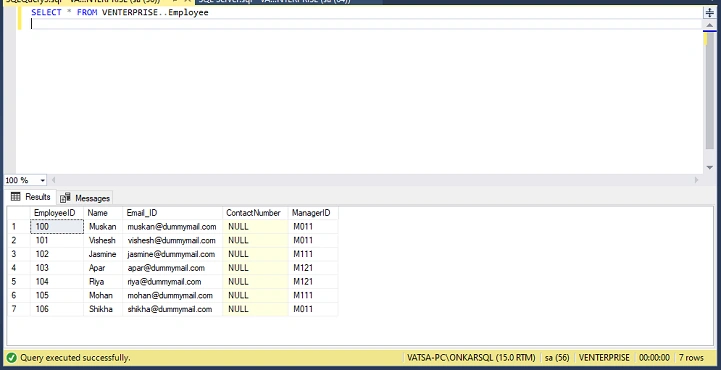This screenshot has height=370, width=721.
Task: Click the Muskan name cell
Action: pyautogui.click(x=103, y=227)
